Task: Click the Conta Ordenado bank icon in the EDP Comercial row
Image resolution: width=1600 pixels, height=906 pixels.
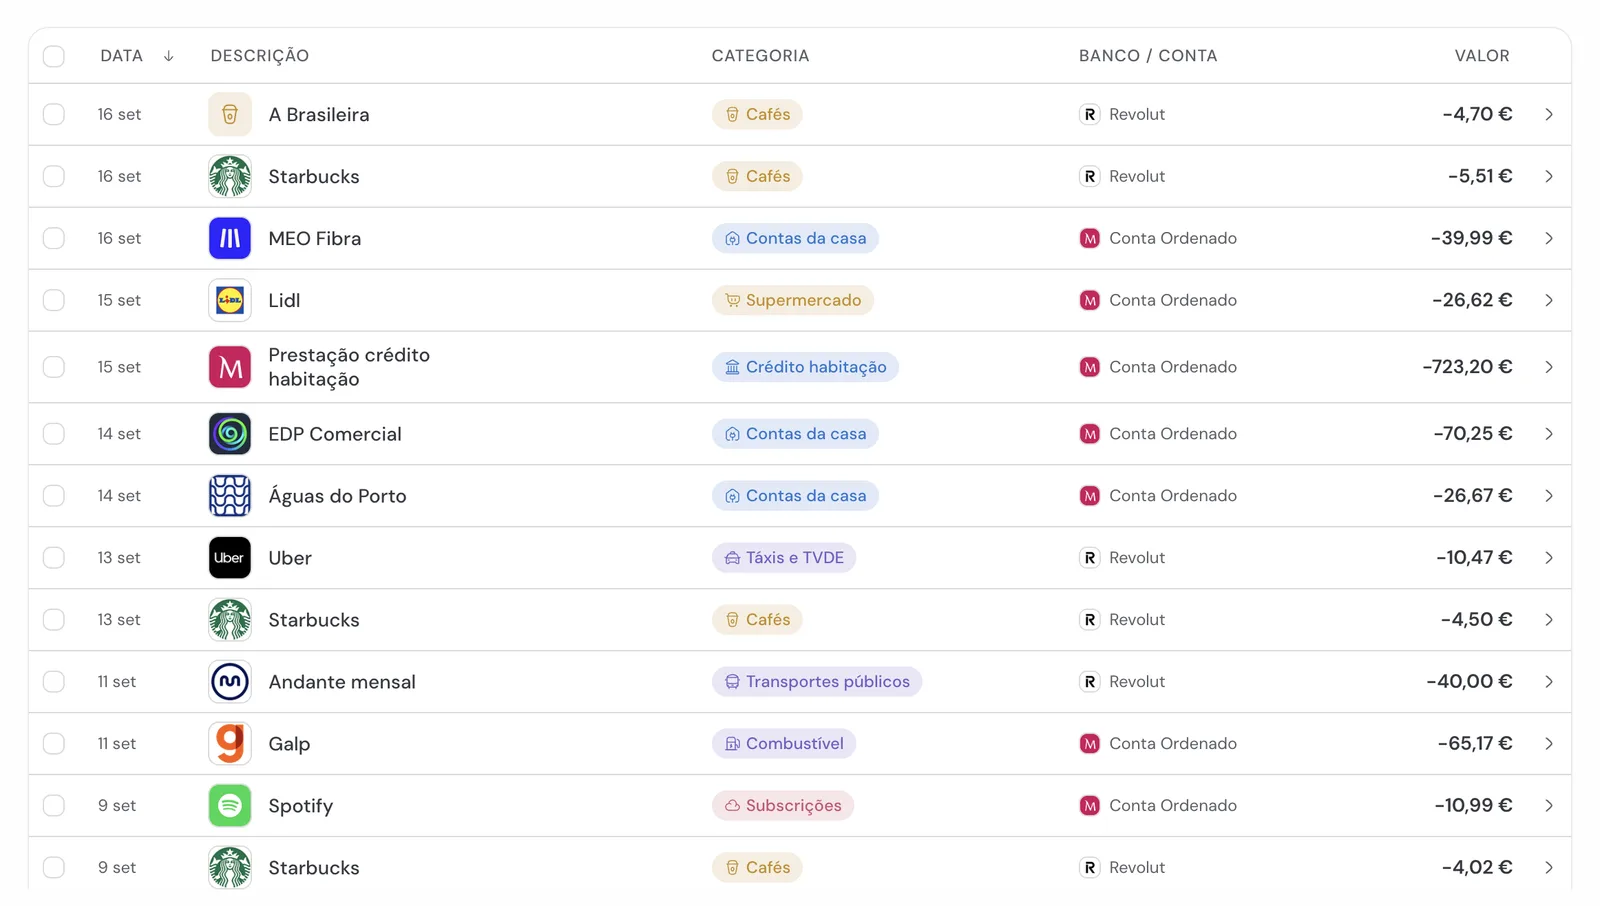Action: coord(1090,434)
